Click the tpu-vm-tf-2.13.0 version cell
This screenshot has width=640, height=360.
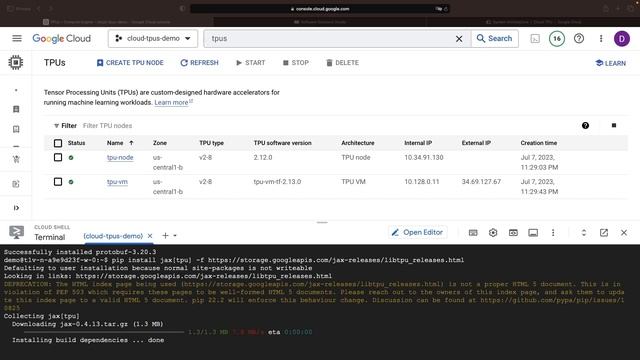[x=277, y=182]
